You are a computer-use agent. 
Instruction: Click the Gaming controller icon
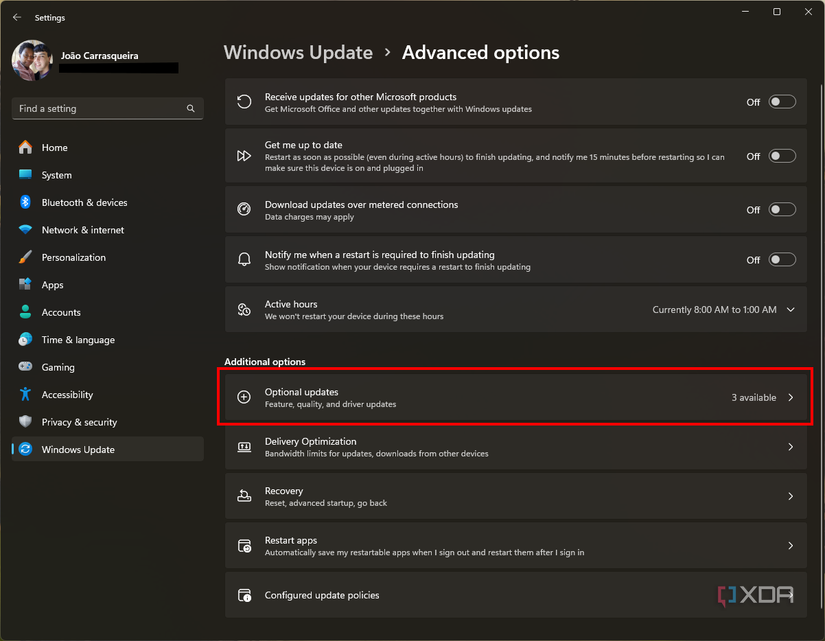pyautogui.click(x=25, y=366)
